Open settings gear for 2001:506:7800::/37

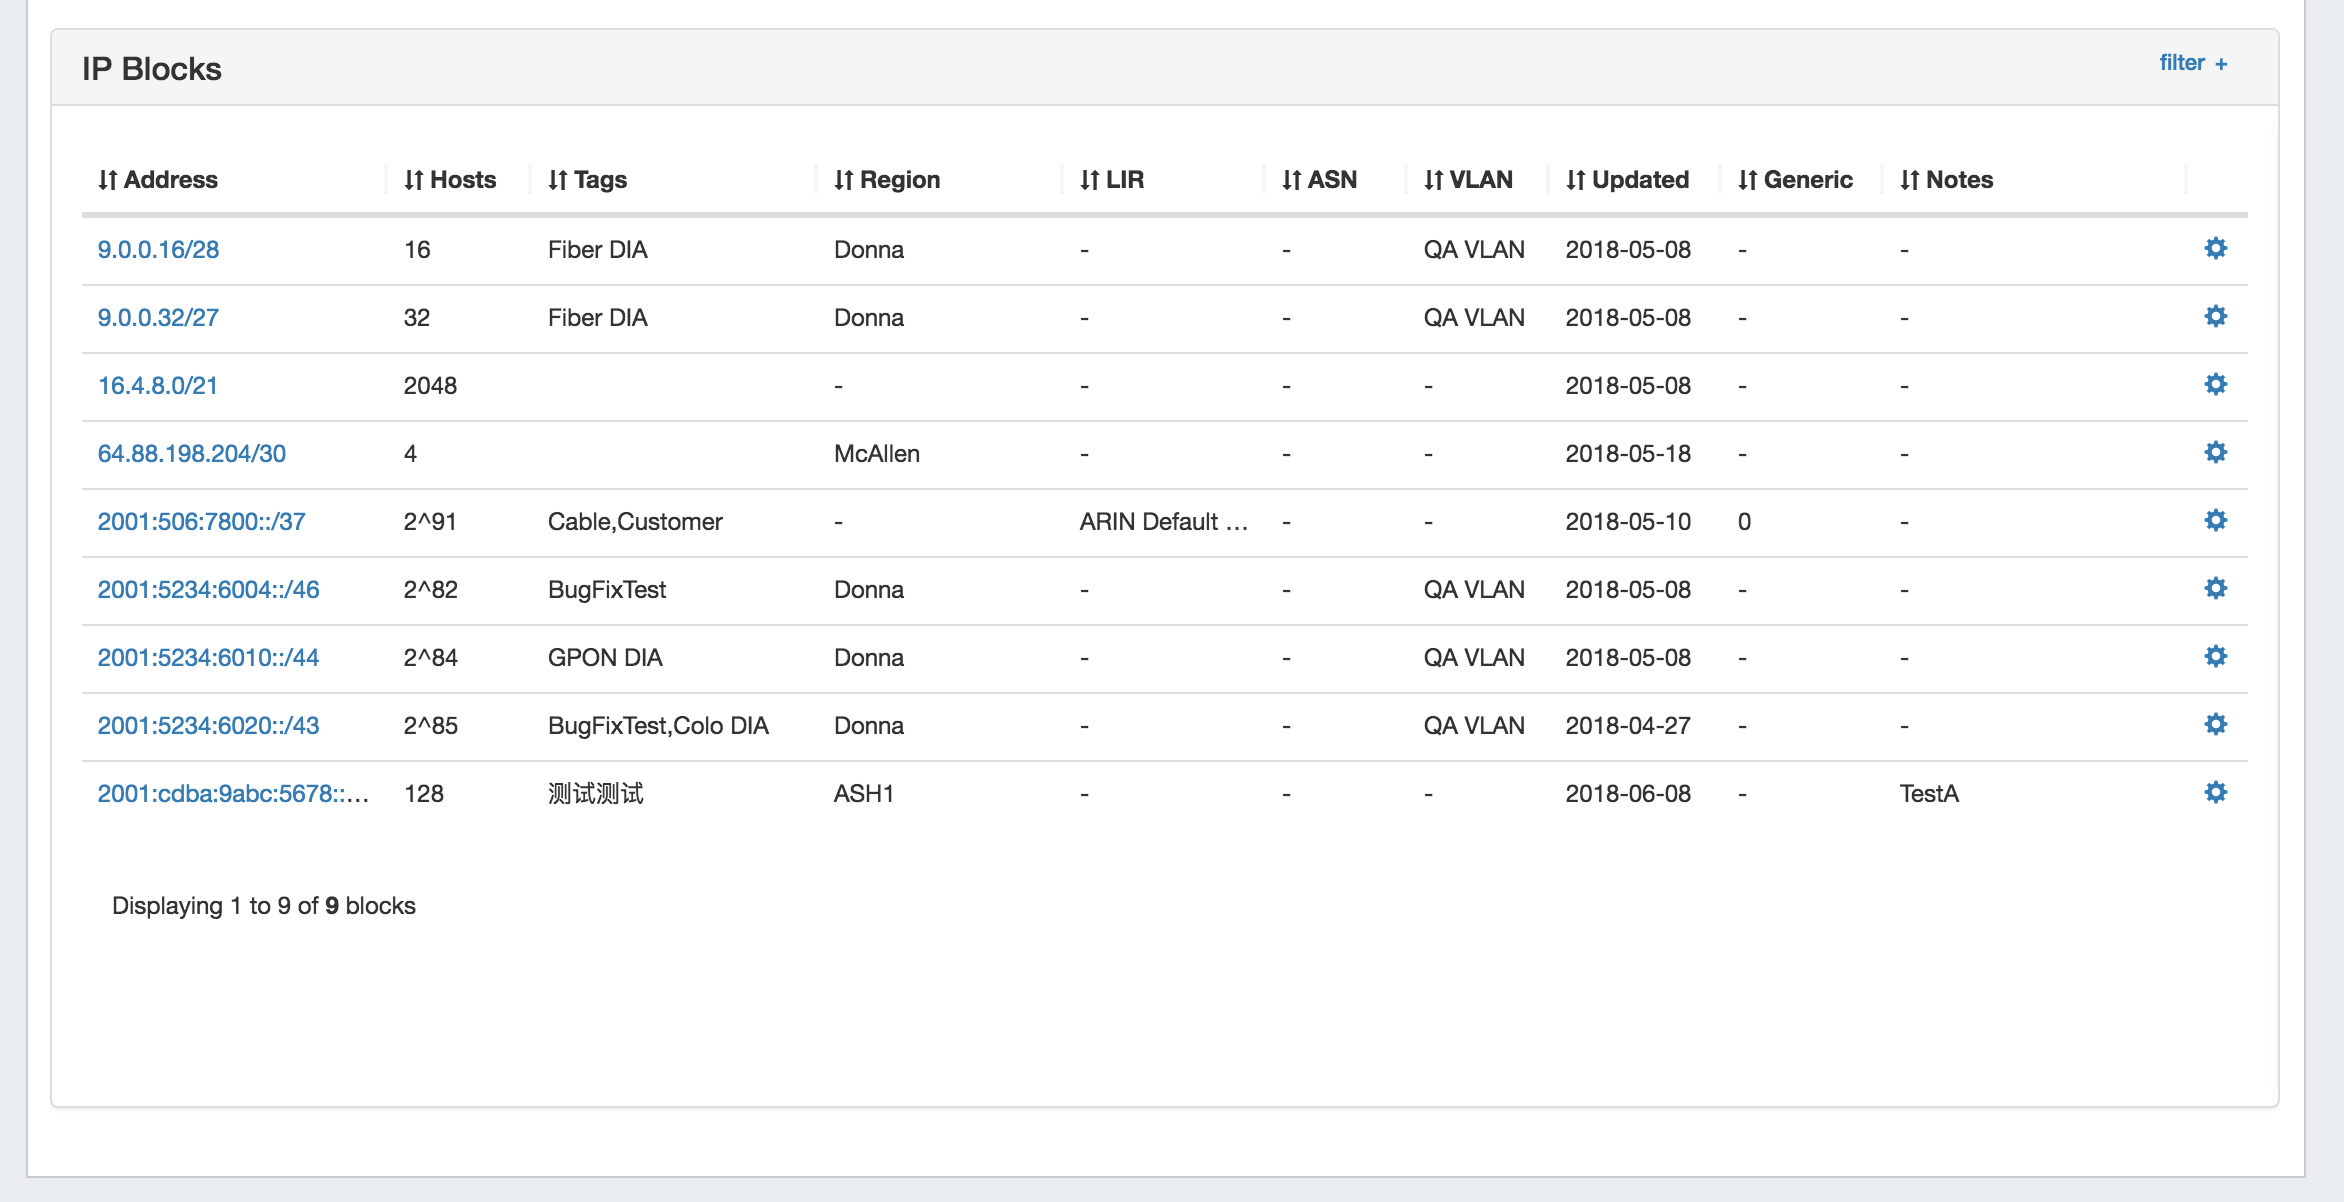[2215, 520]
